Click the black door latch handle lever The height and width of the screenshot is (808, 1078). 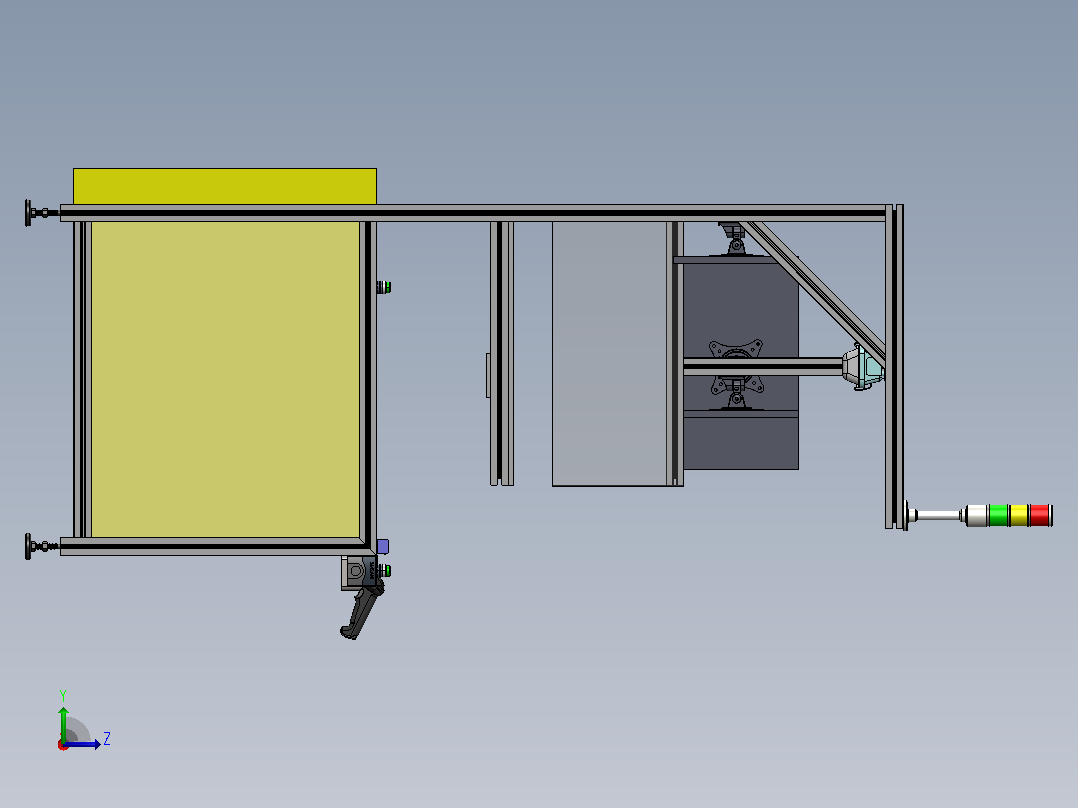[362, 608]
